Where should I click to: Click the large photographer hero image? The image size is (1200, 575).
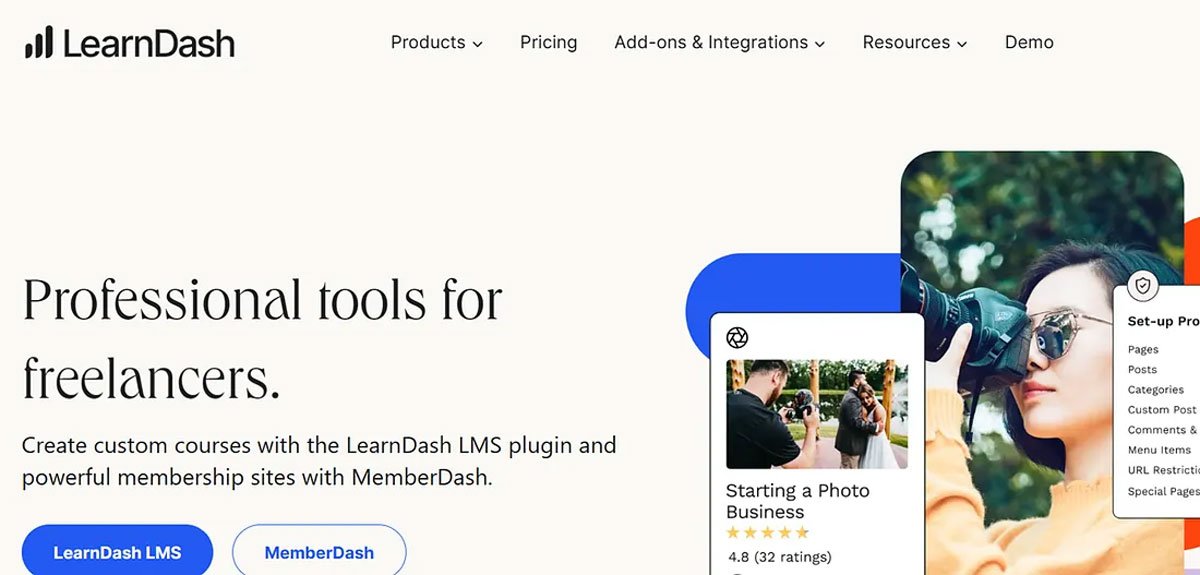click(1040, 362)
